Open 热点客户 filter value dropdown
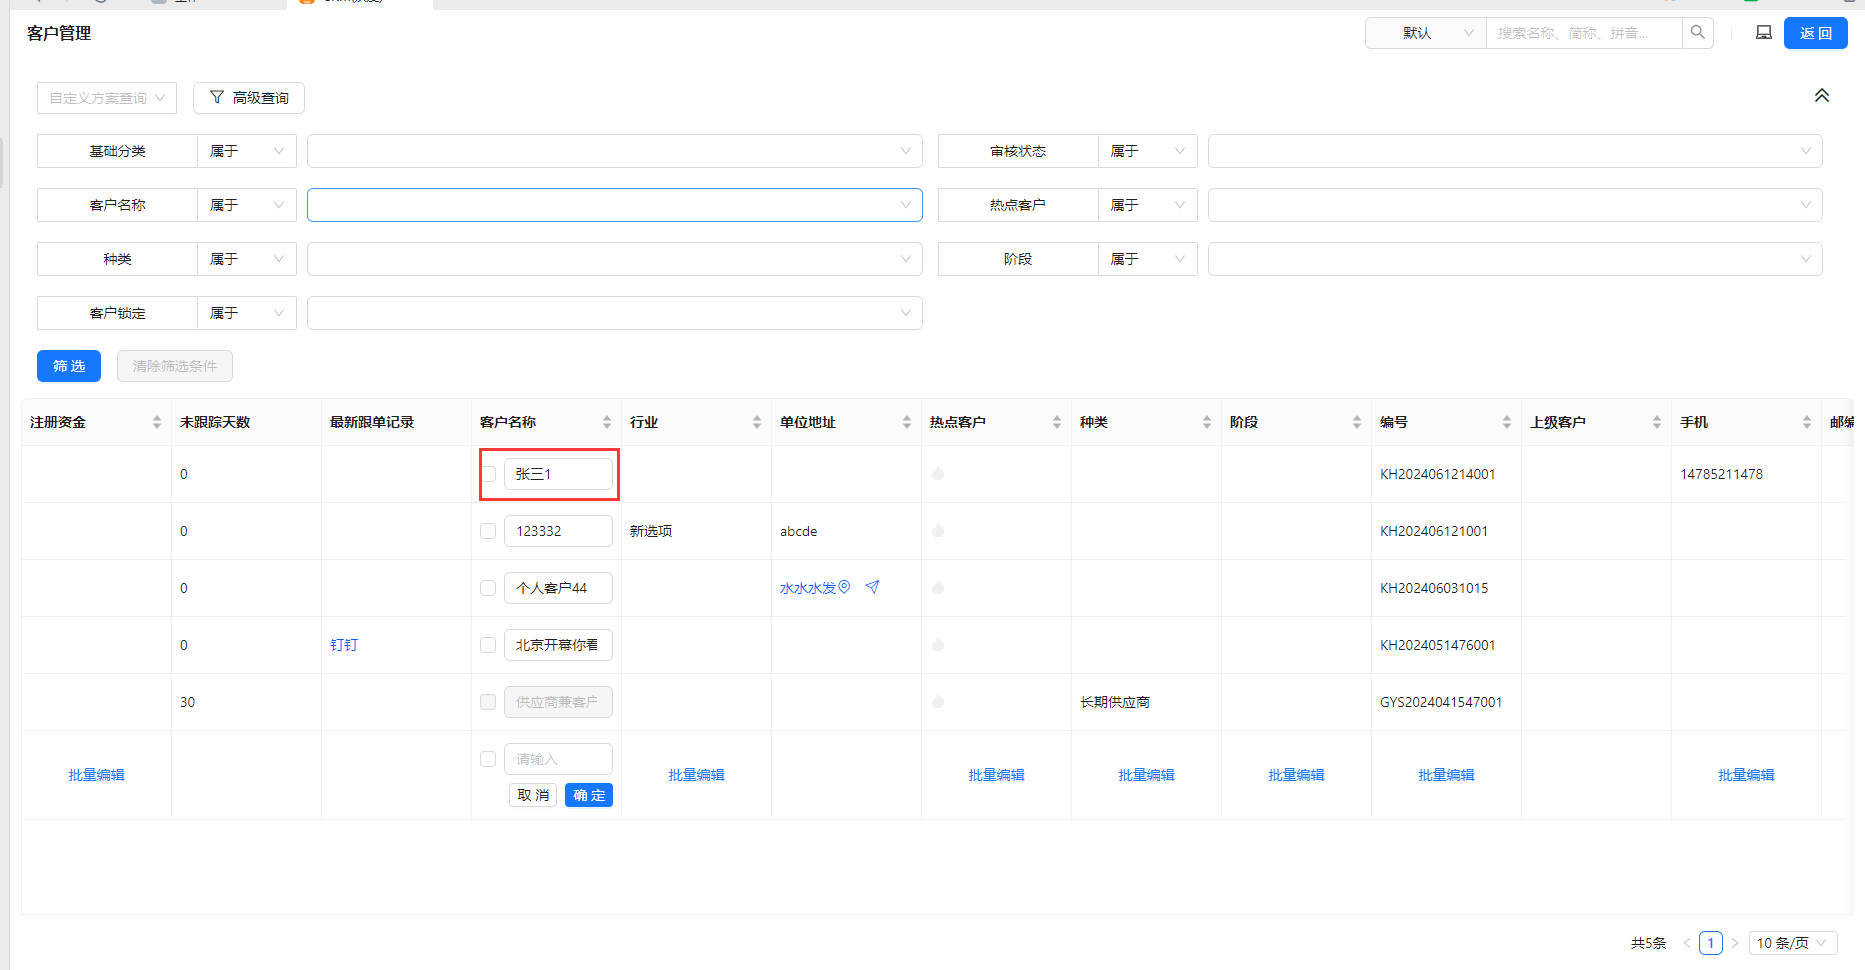This screenshot has height=970, width=1865. [1515, 205]
